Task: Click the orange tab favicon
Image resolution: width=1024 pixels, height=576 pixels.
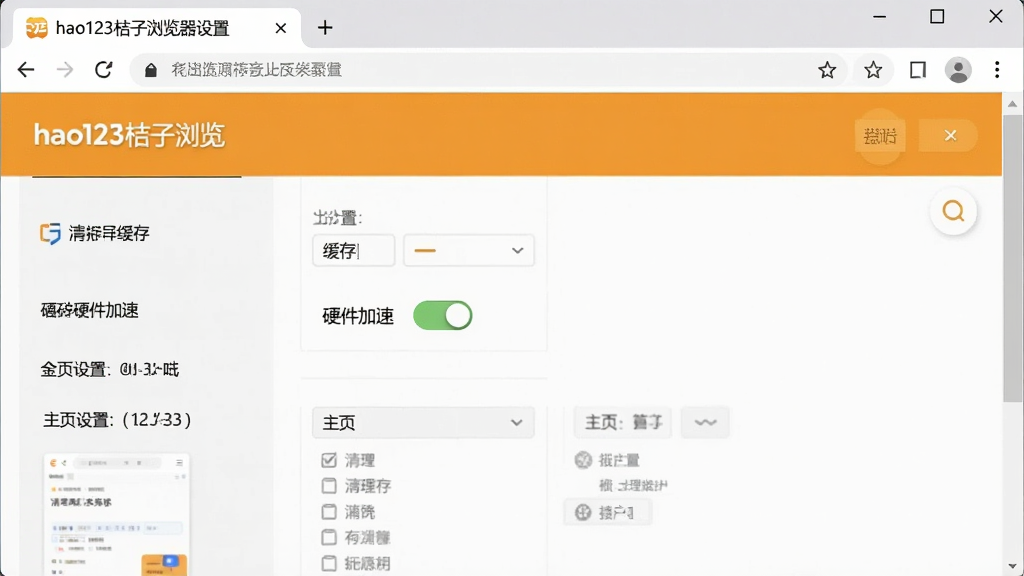Action: (37, 28)
